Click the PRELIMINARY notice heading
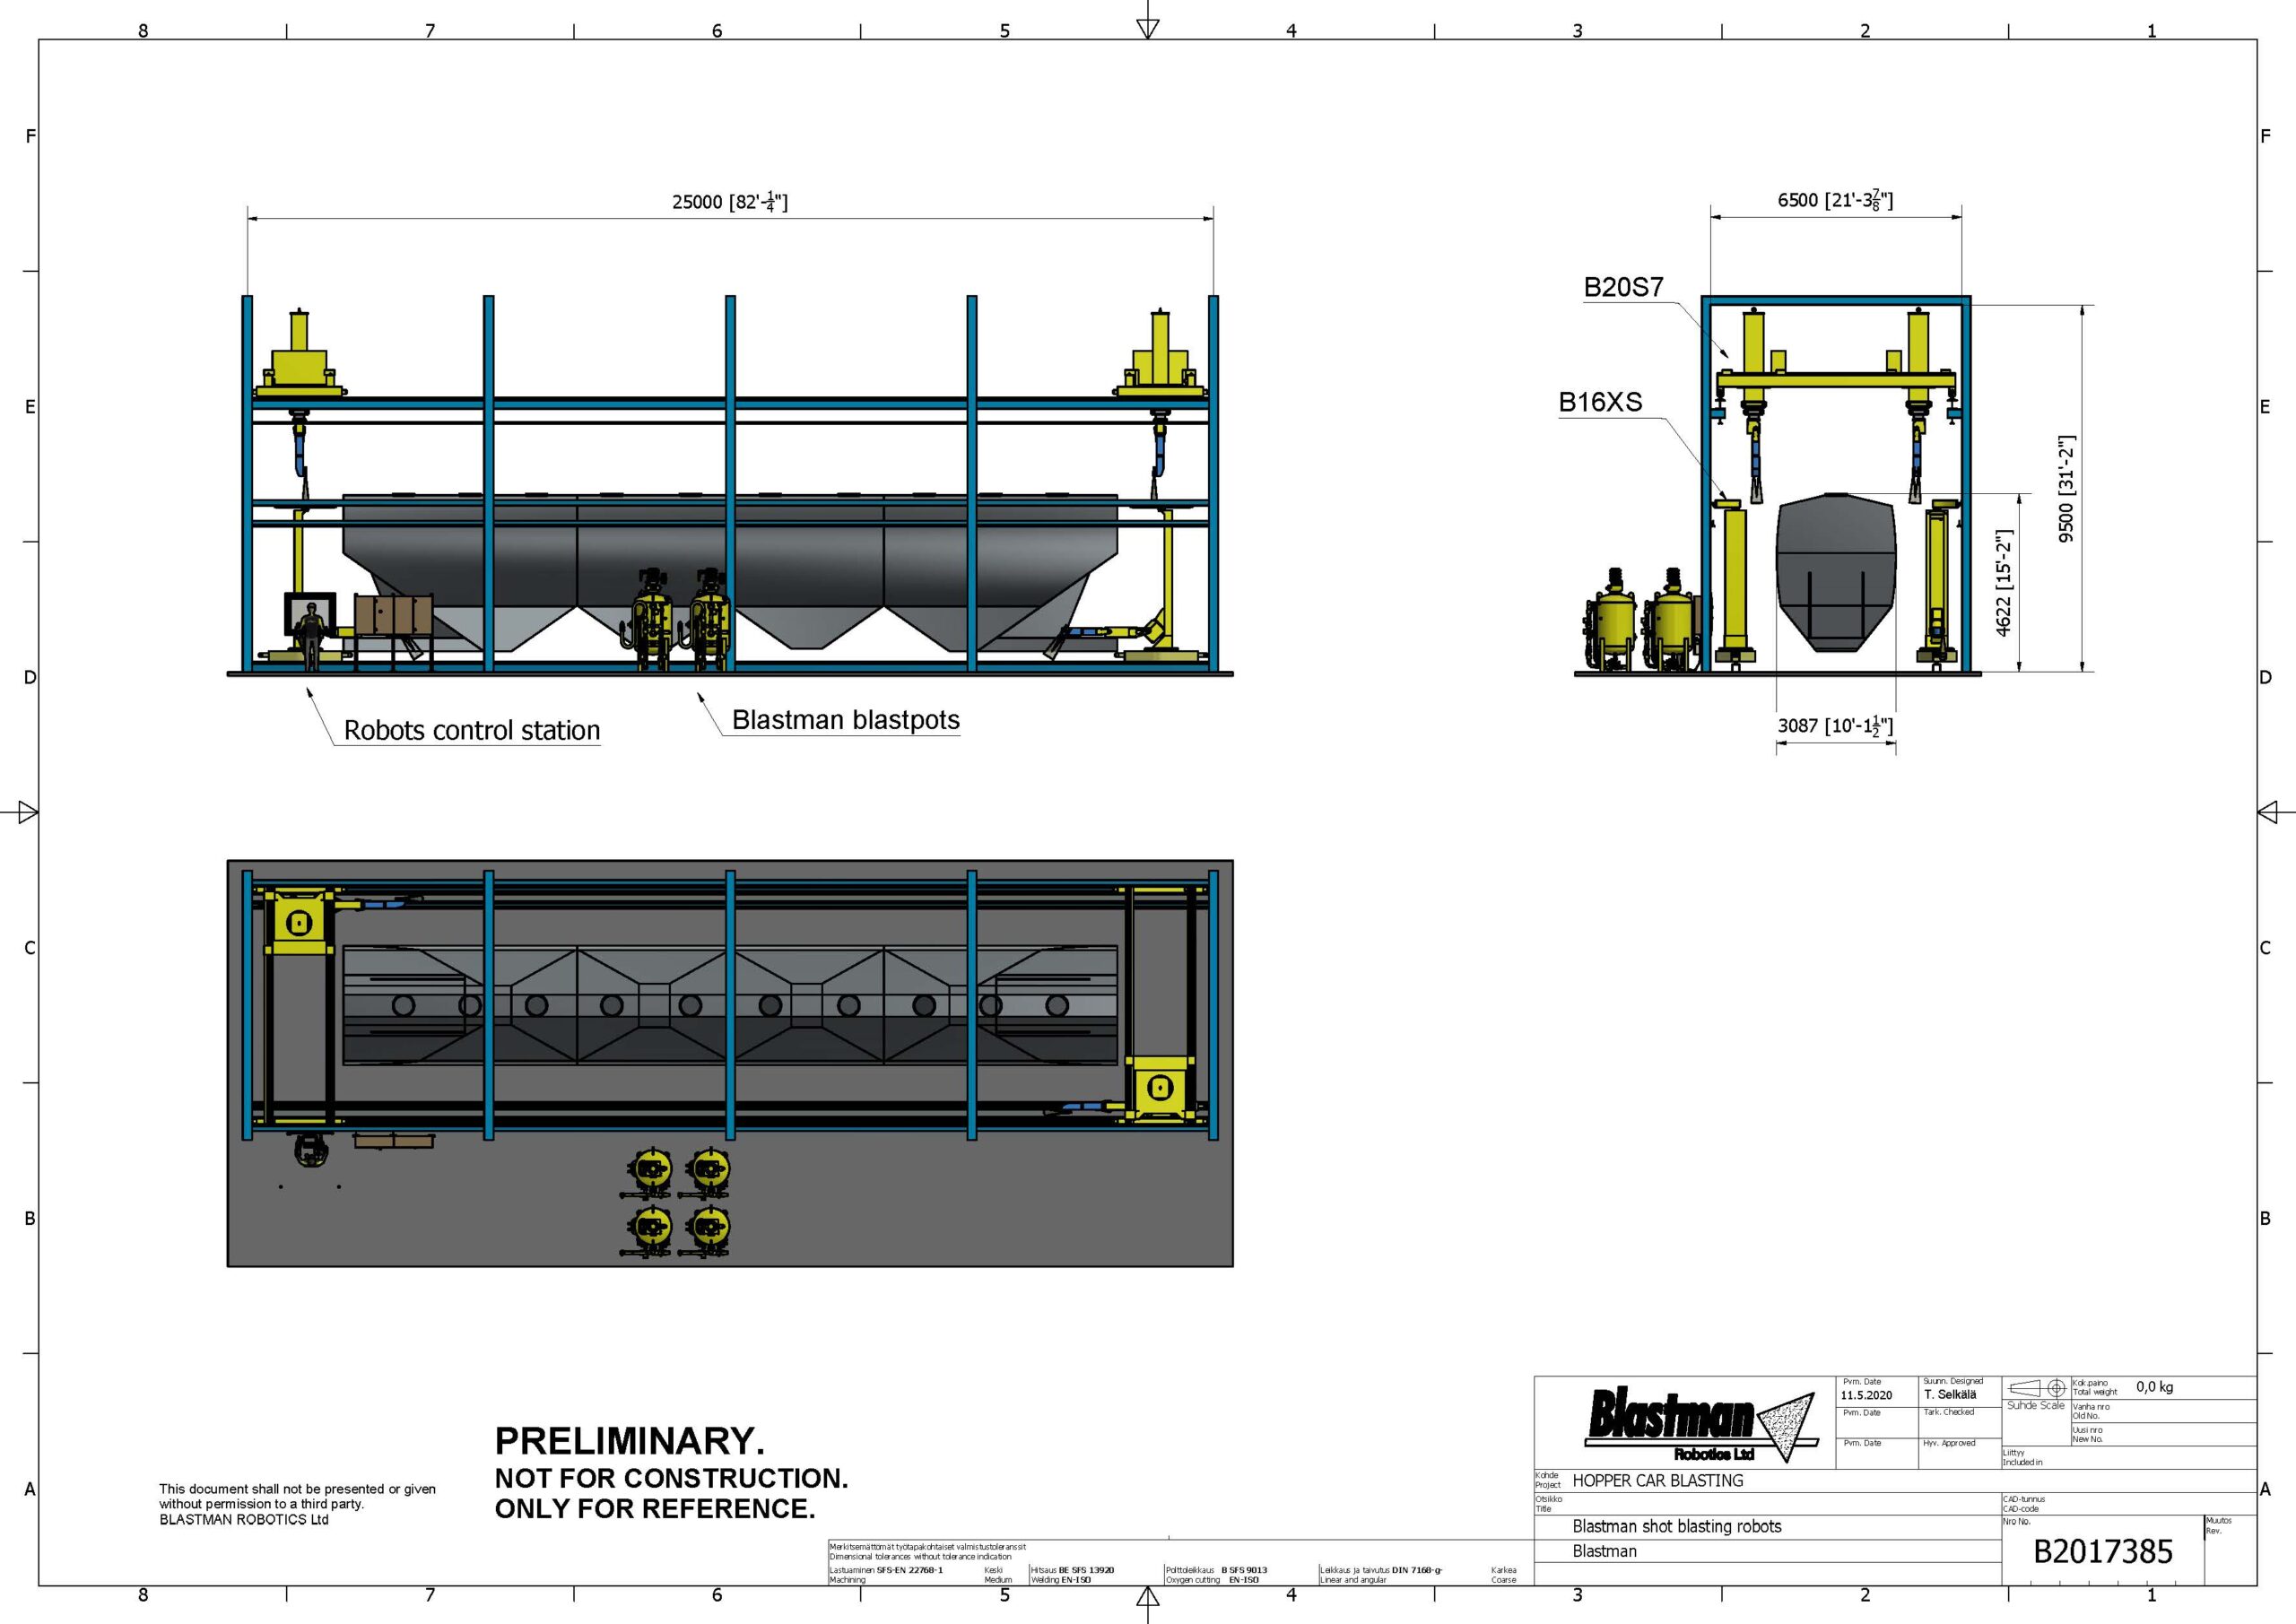Image resolution: width=2296 pixels, height=1624 pixels. point(629,1441)
